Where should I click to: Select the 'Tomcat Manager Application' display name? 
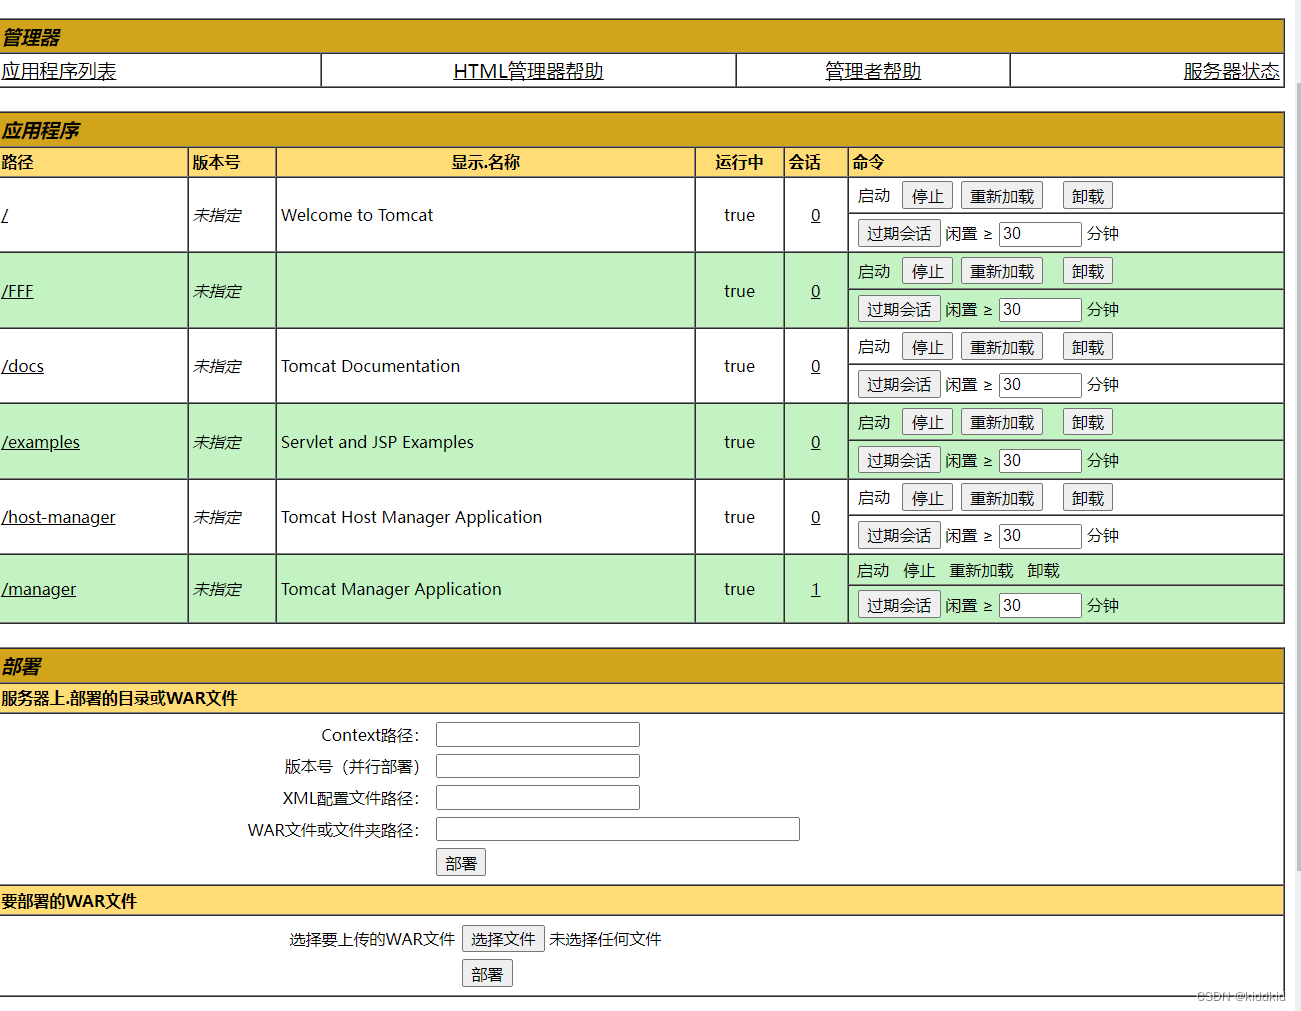point(391,589)
